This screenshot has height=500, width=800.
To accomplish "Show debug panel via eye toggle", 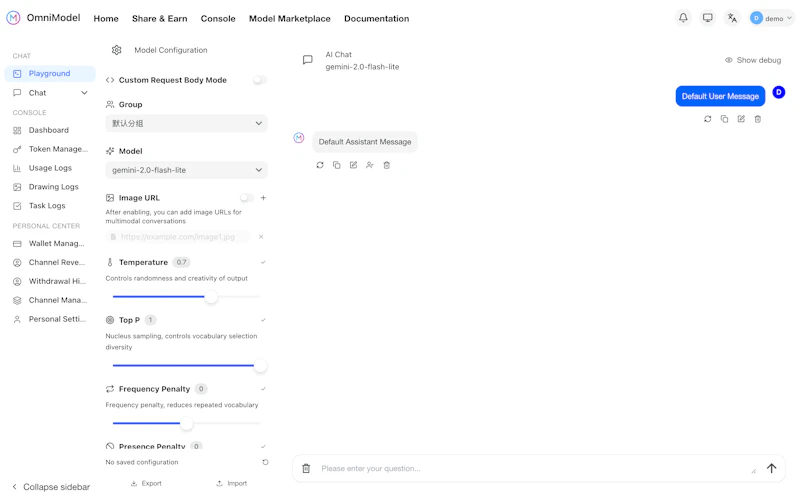I will point(753,60).
